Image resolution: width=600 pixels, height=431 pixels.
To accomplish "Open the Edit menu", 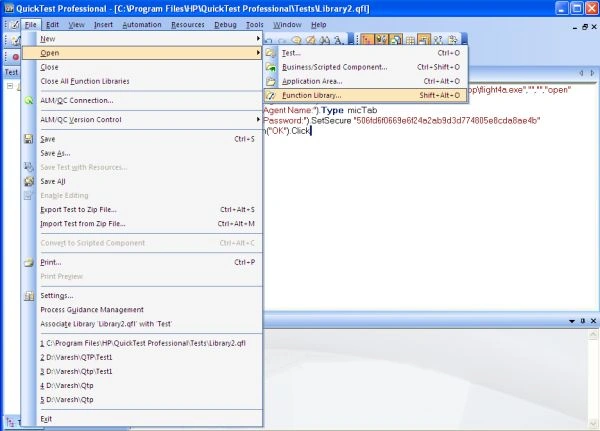I will 52,25.
